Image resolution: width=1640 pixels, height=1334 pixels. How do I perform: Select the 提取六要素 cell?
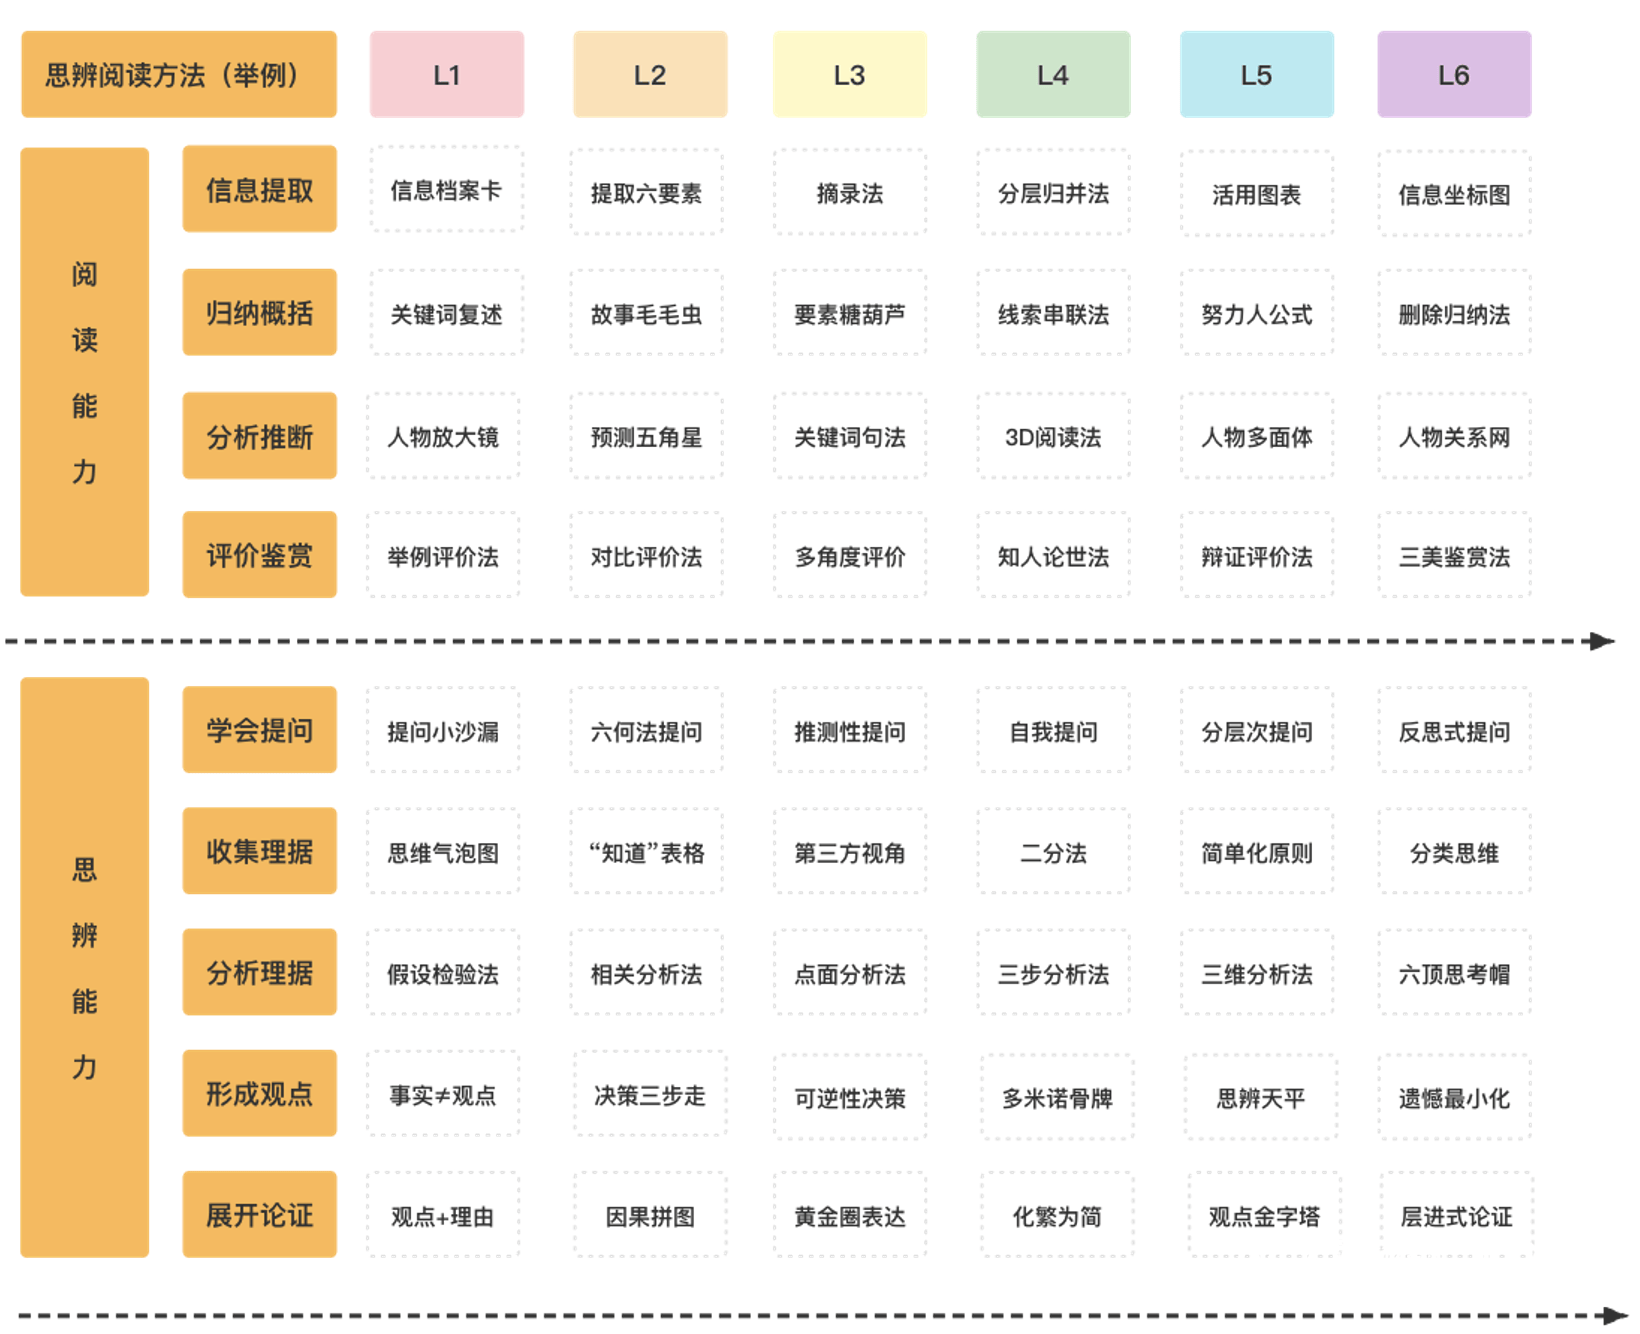point(647,193)
